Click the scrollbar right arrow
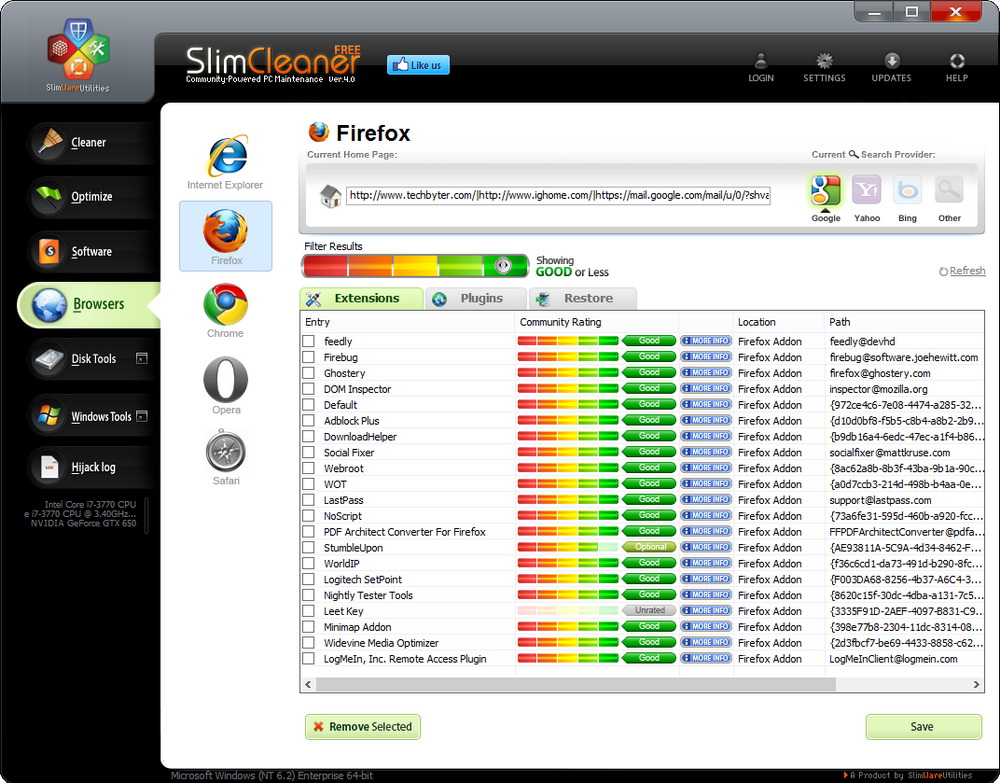This screenshot has width=1000, height=783. point(976,684)
